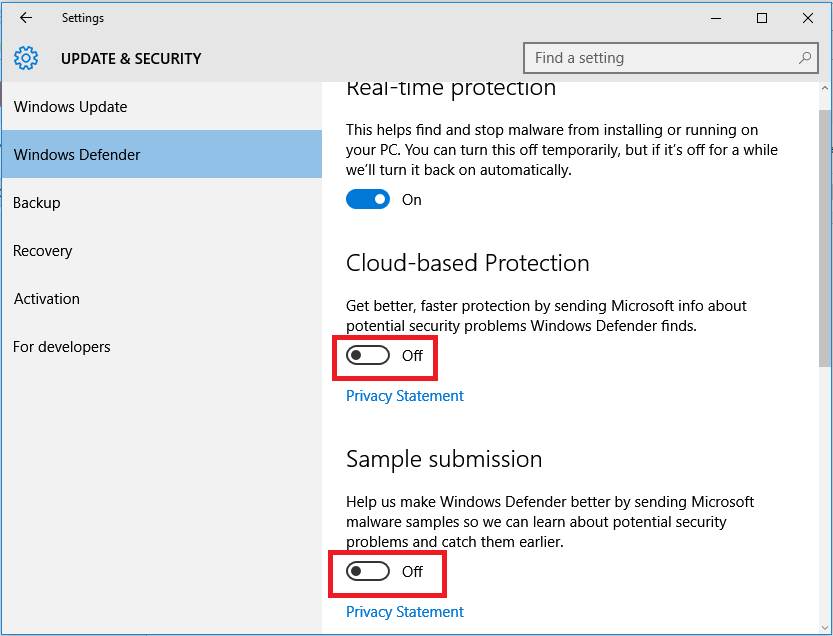The image size is (833, 636).
Task: Click the Cloud-based Protection heading
Action: tap(468, 263)
